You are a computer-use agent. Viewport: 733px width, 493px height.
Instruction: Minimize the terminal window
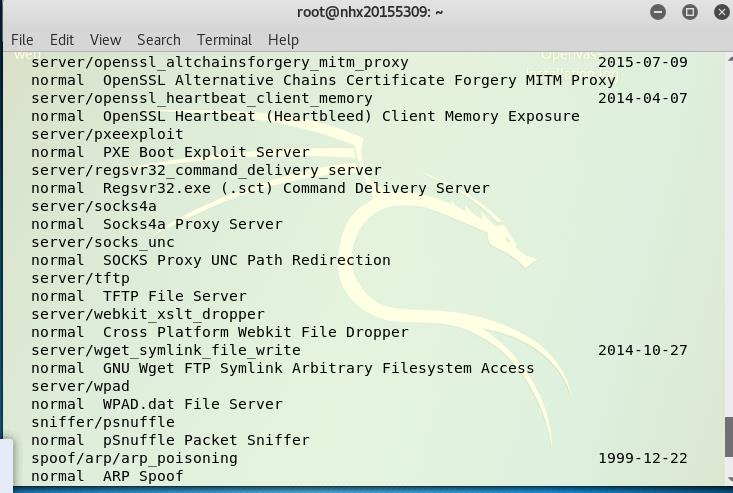point(658,12)
